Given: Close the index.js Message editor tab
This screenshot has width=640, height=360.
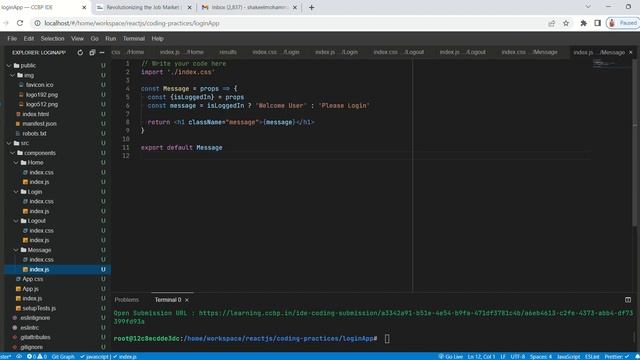Looking at the screenshot, I should click(630, 52).
